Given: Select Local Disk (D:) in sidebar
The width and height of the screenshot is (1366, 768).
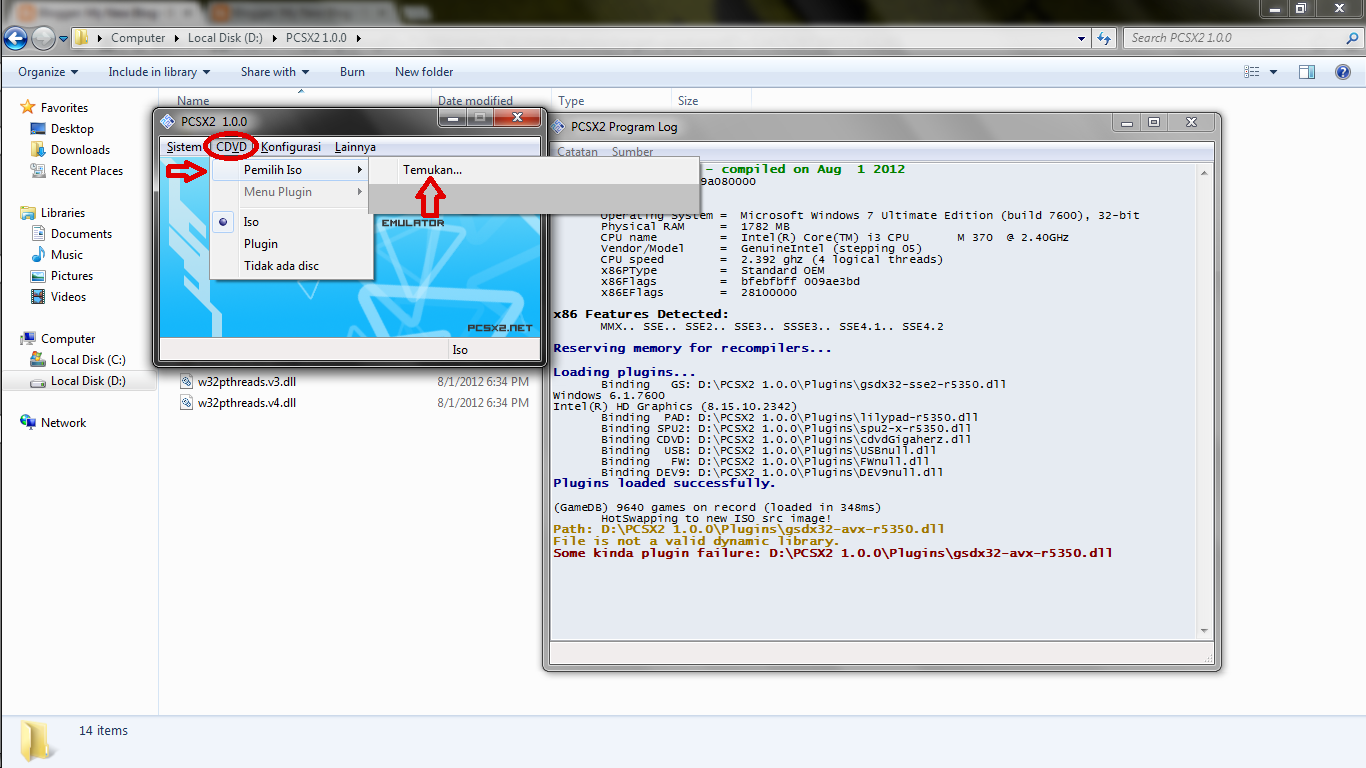Looking at the screenshot, I should pyautogui.click(x=88, y=381).
